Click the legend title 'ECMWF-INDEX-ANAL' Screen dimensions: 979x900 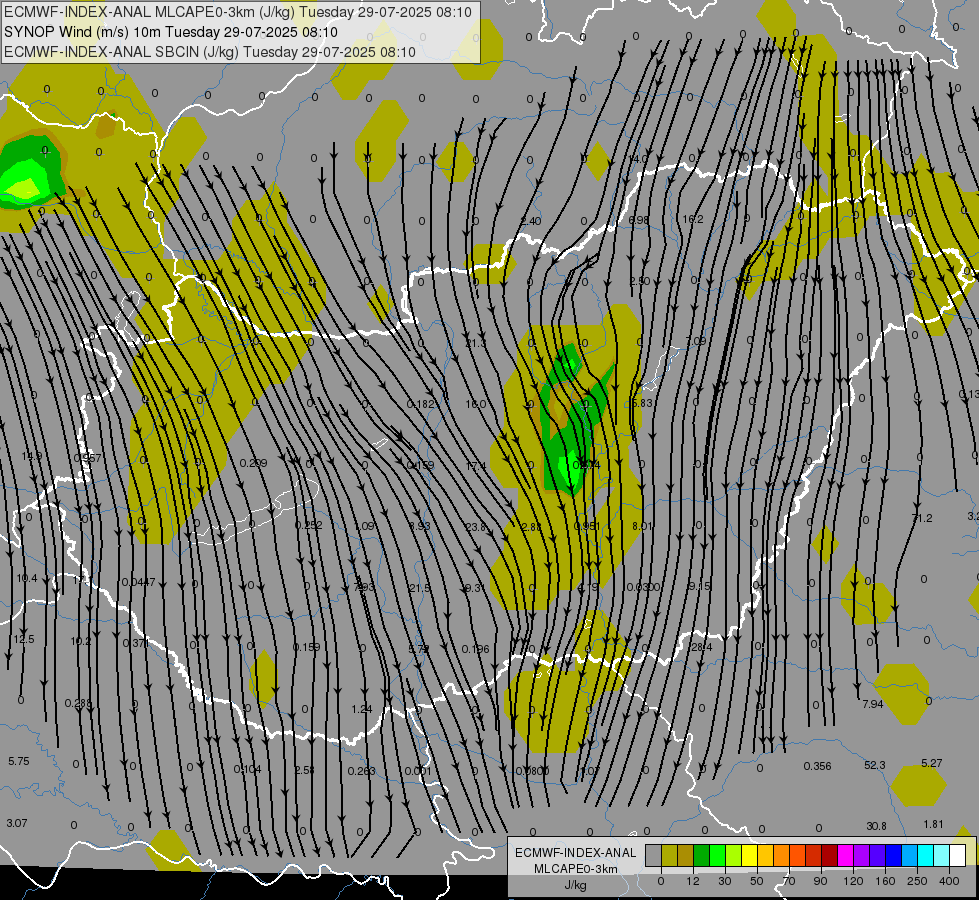575,853
